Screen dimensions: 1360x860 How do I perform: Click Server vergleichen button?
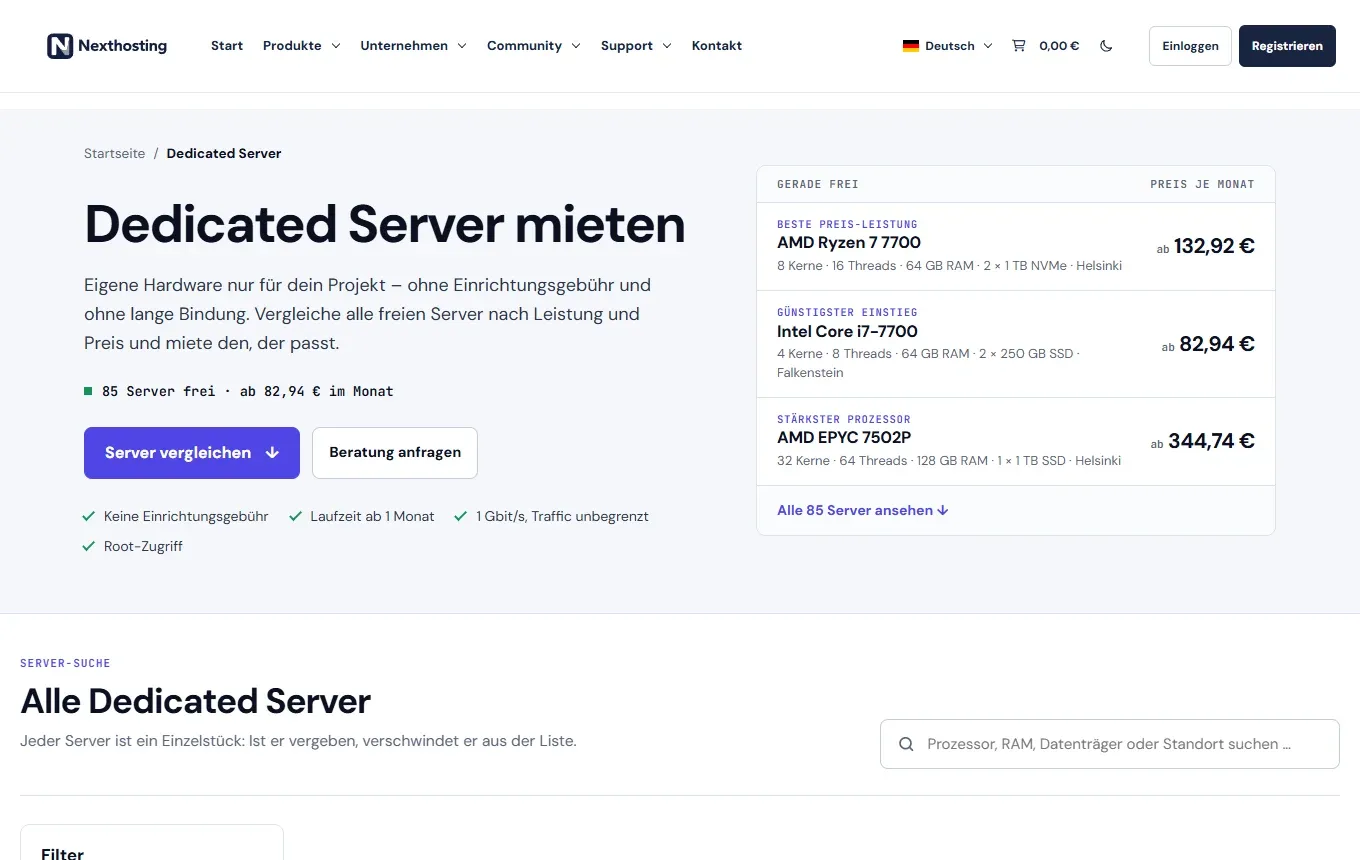click(192, 453)
